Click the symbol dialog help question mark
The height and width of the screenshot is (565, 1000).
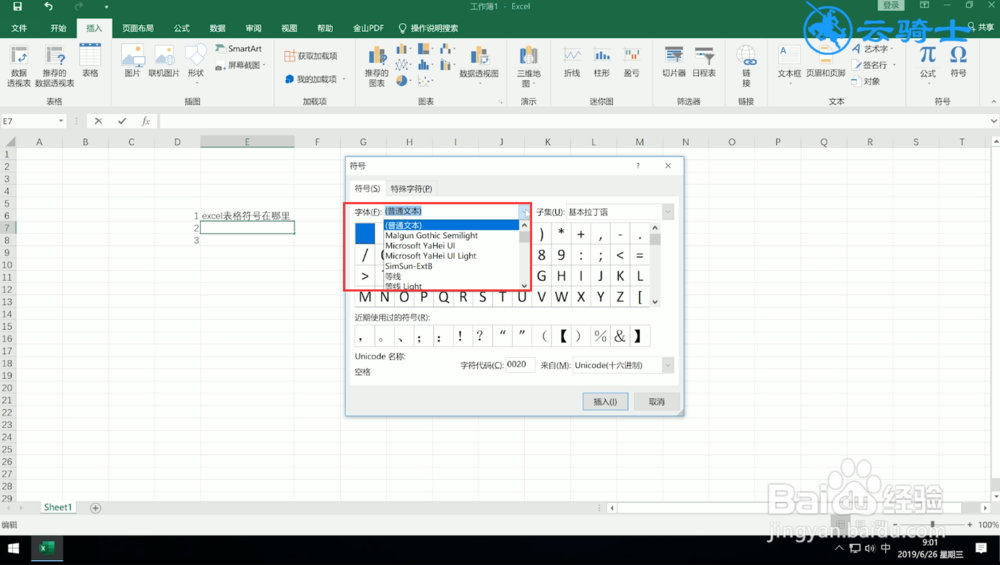coord(637,166)
